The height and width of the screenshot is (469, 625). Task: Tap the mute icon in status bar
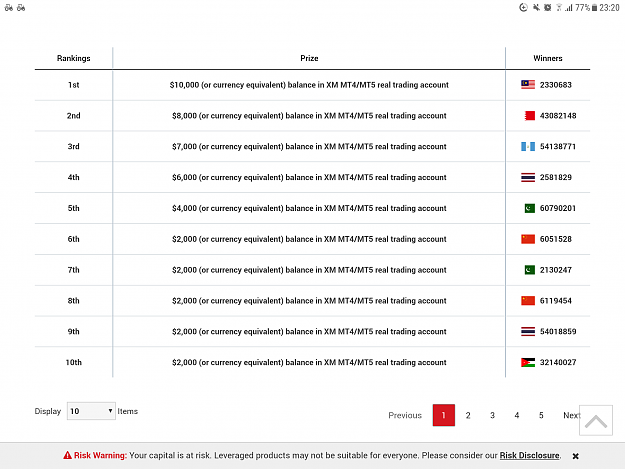[536, 8]
